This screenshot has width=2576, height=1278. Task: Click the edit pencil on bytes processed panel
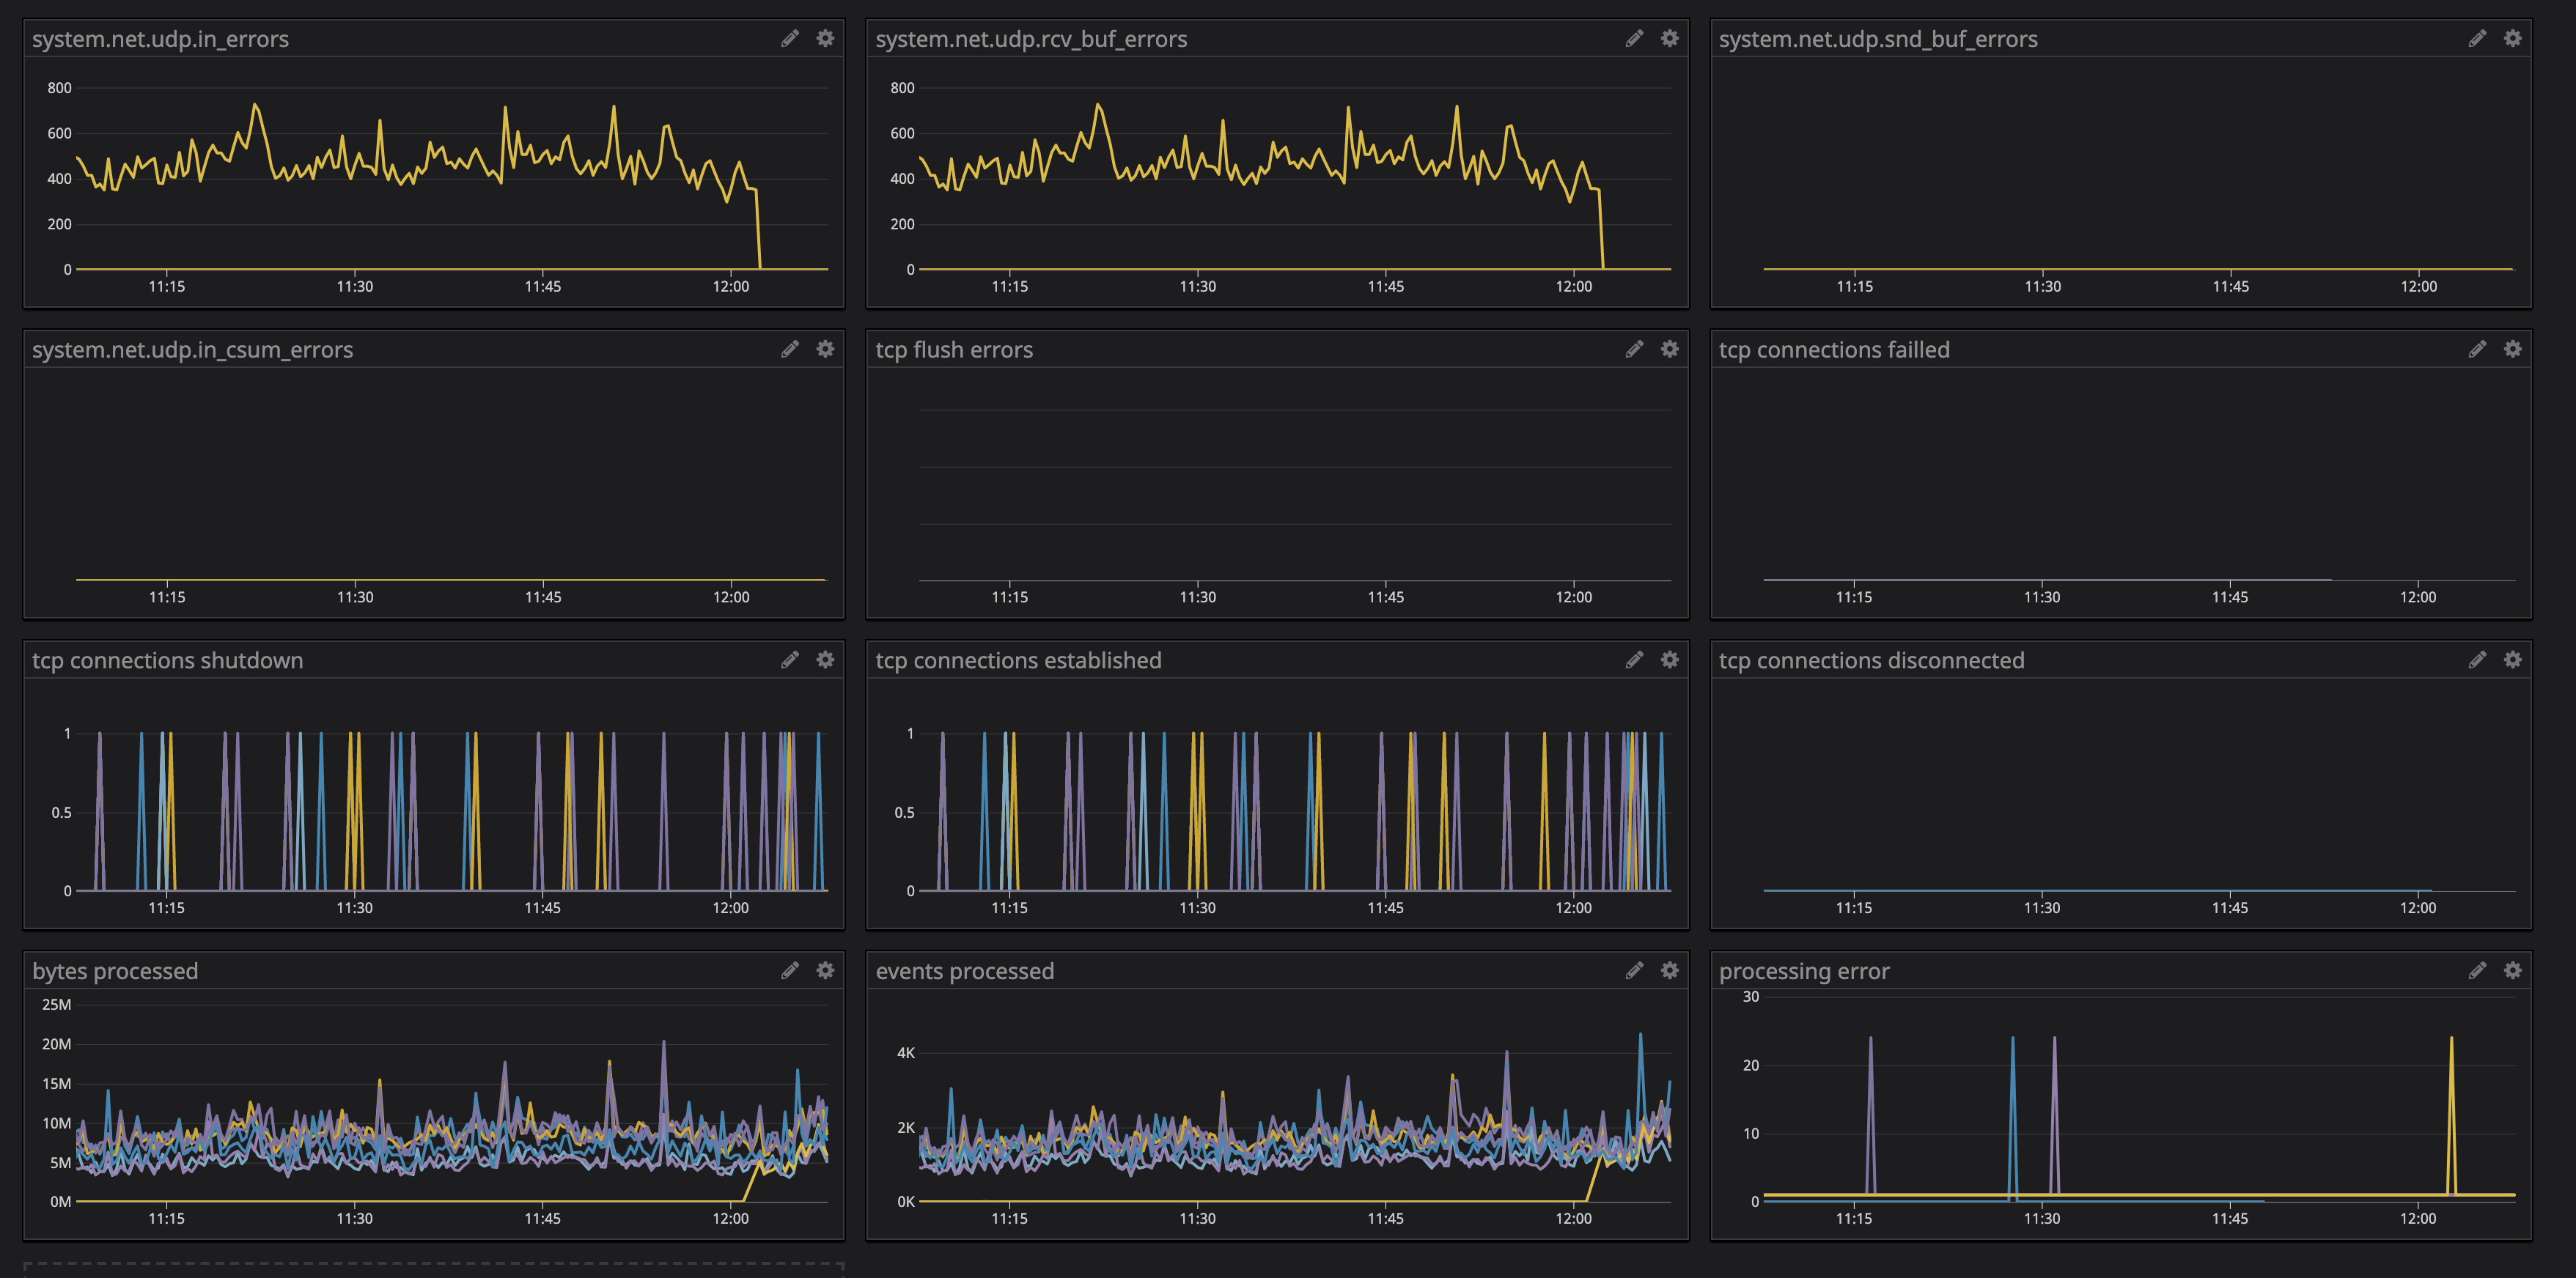tap(790, 970)
